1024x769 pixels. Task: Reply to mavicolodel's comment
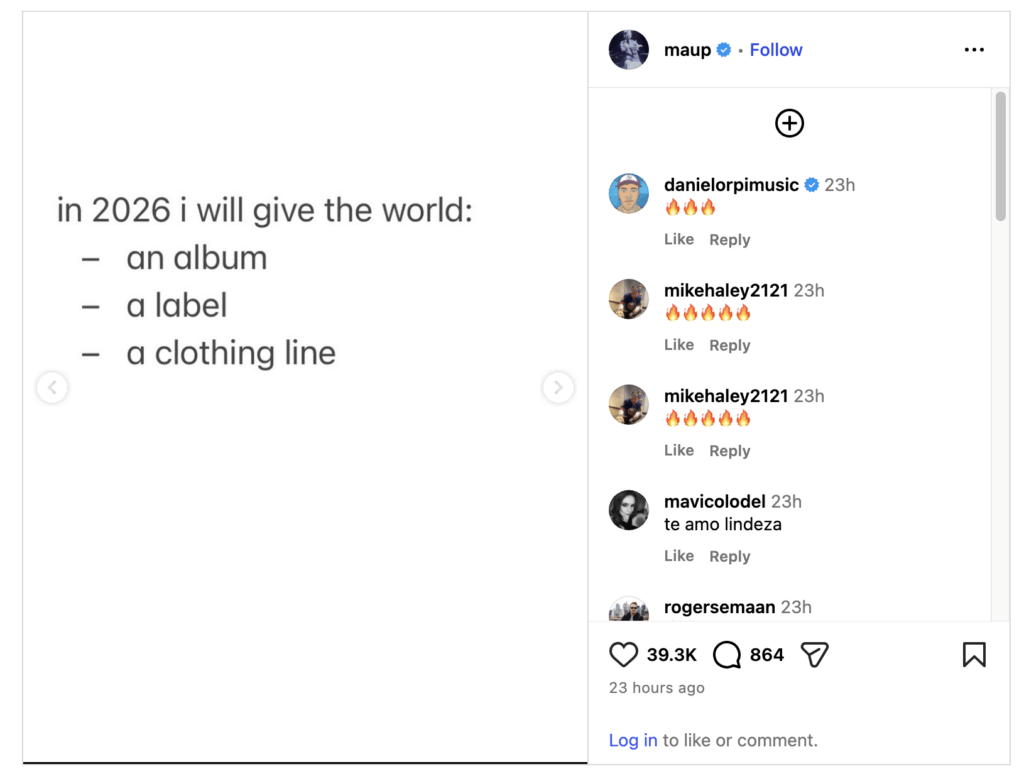(730, 556)
